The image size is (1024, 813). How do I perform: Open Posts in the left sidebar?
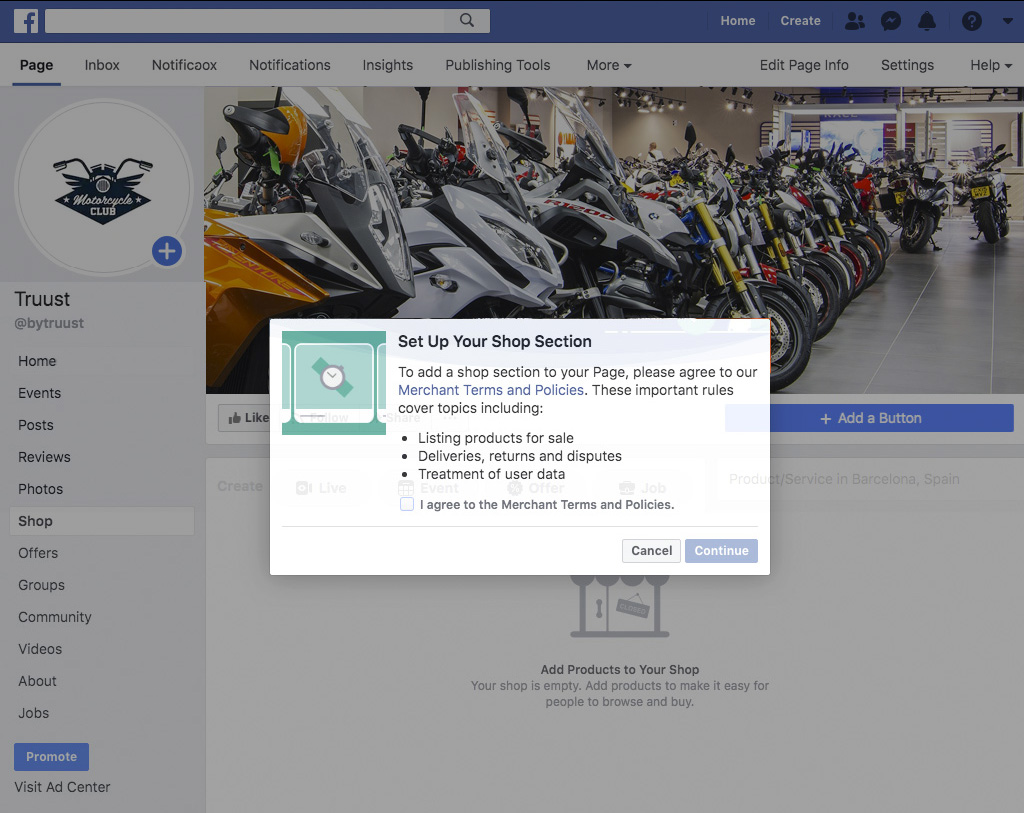tap(36, 425)
